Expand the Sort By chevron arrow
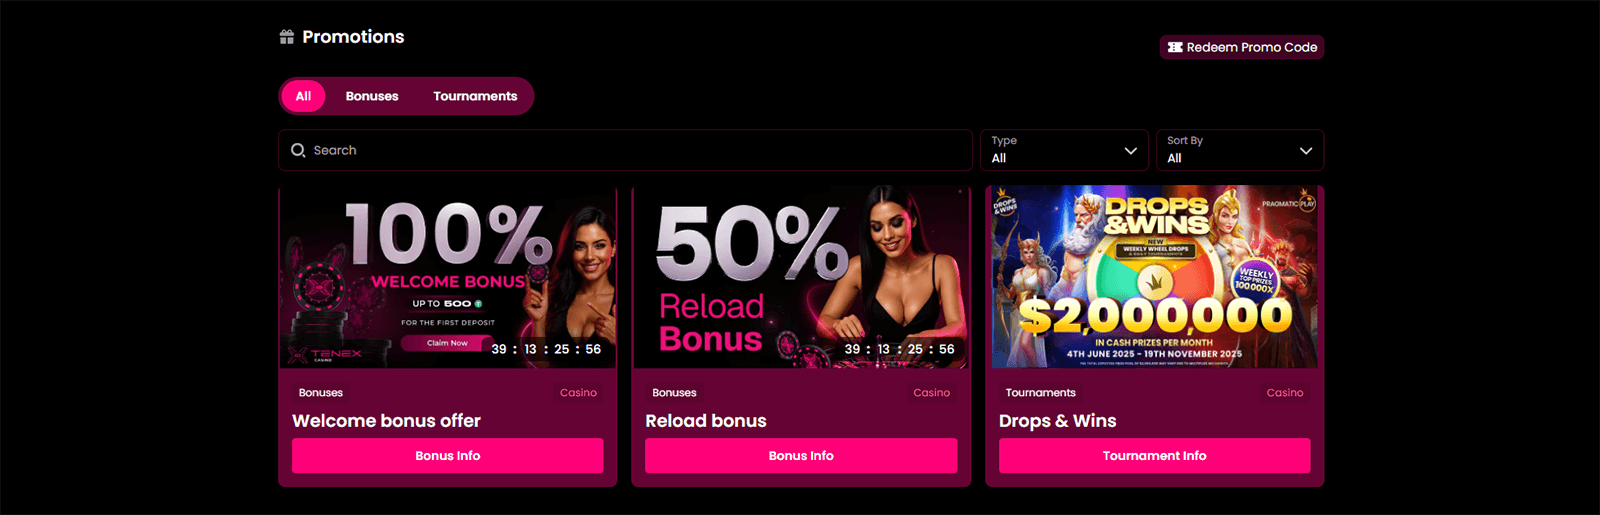The width and height of the screenshot is (1600, 515). tap(1306, 151)
